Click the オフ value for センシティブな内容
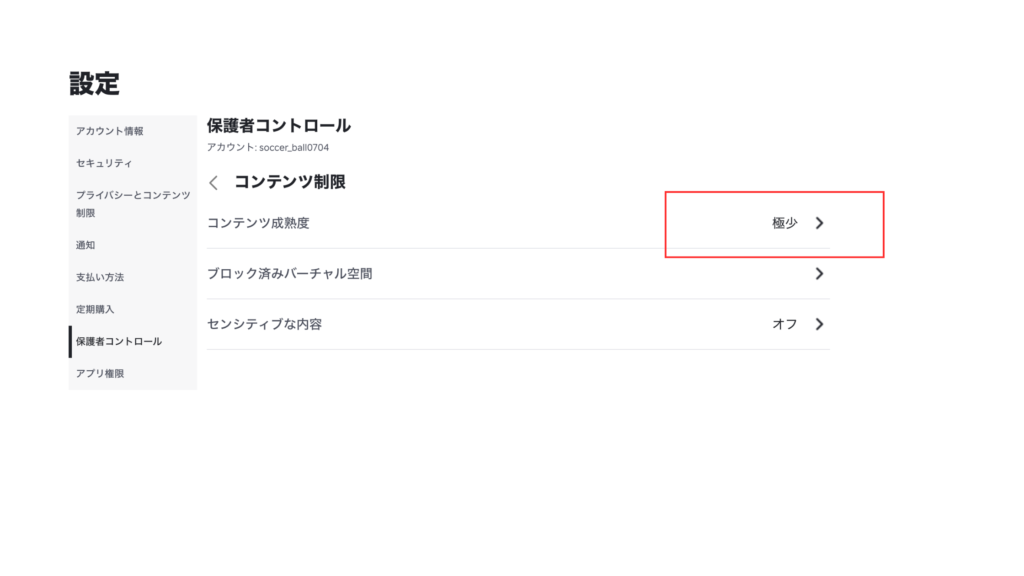Viewport: 1024px width, 576px height. [784, 324]
